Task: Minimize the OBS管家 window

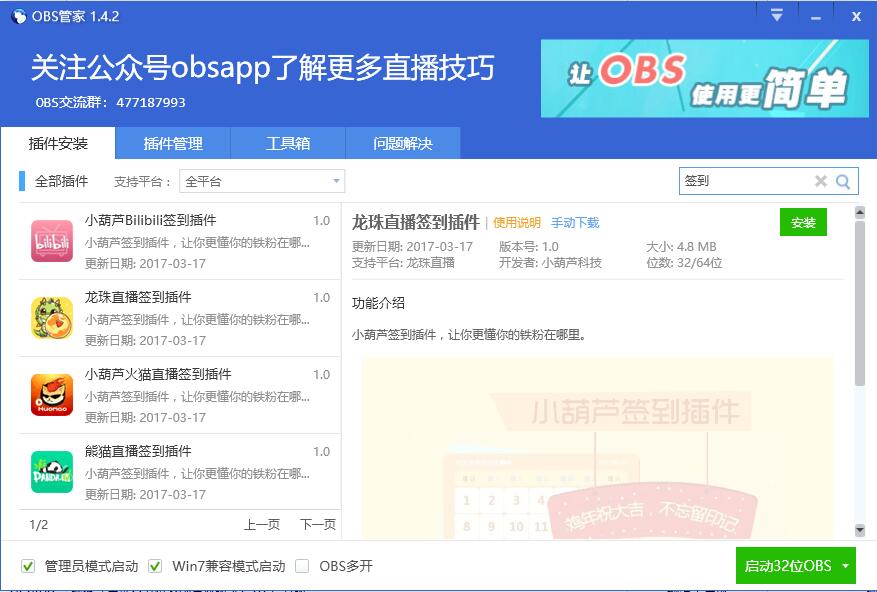Action: 816,18
